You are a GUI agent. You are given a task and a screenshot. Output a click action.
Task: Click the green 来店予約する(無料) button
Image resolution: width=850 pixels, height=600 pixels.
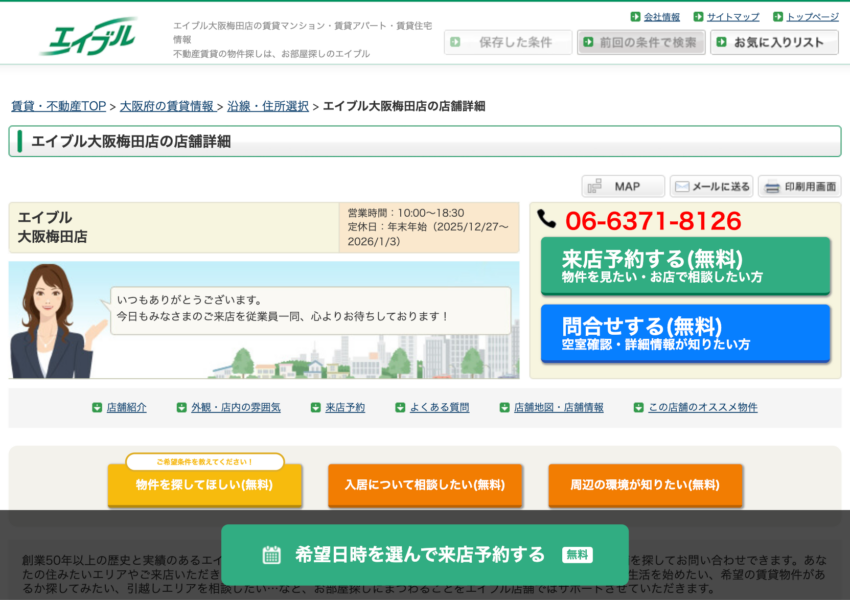[x=686, y=266]
